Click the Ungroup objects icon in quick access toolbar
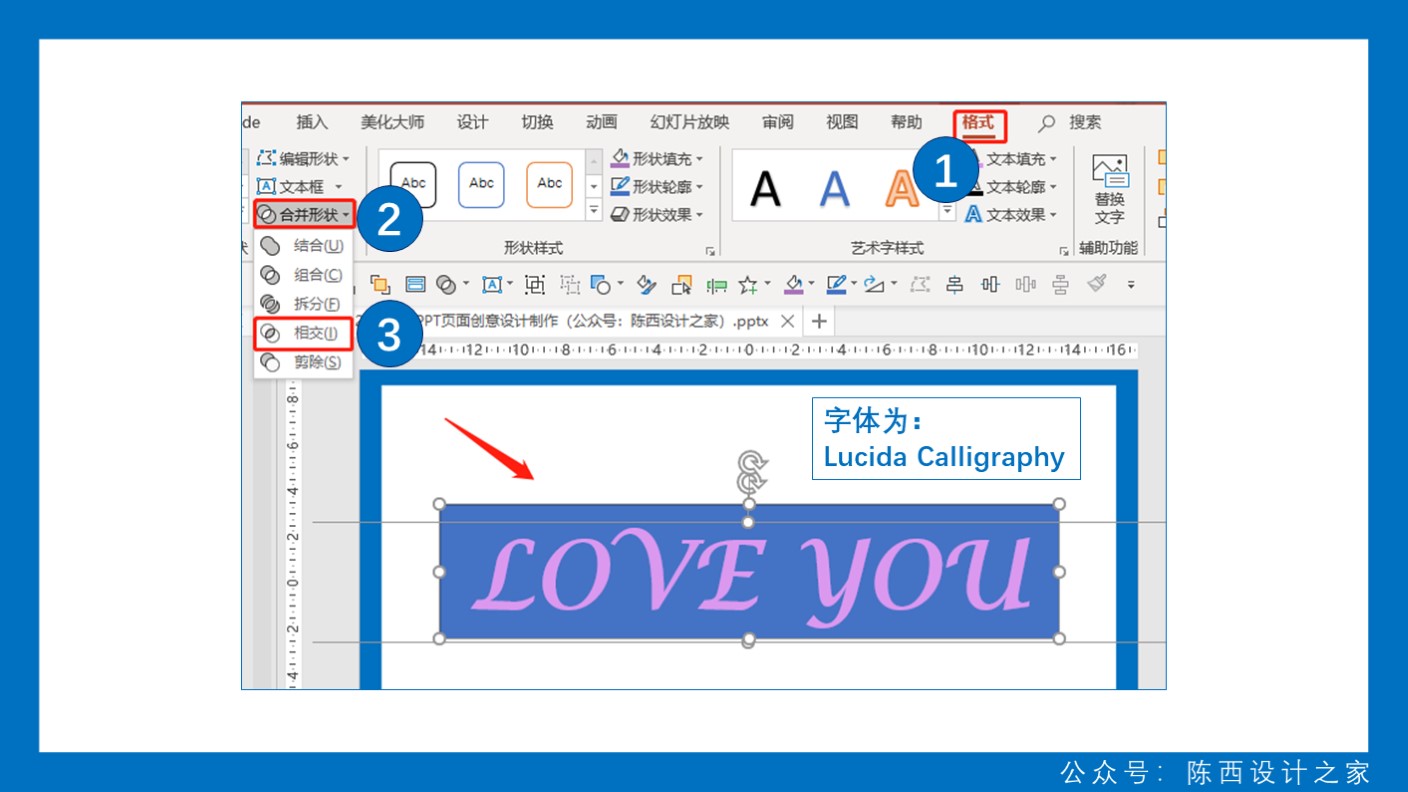 [570, 285]
